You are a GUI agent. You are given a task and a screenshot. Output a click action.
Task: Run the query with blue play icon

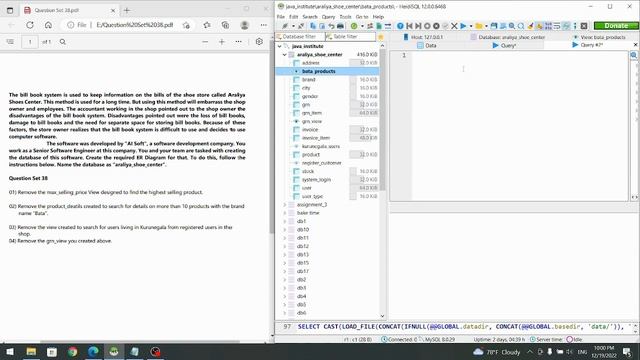coord(463,26)
